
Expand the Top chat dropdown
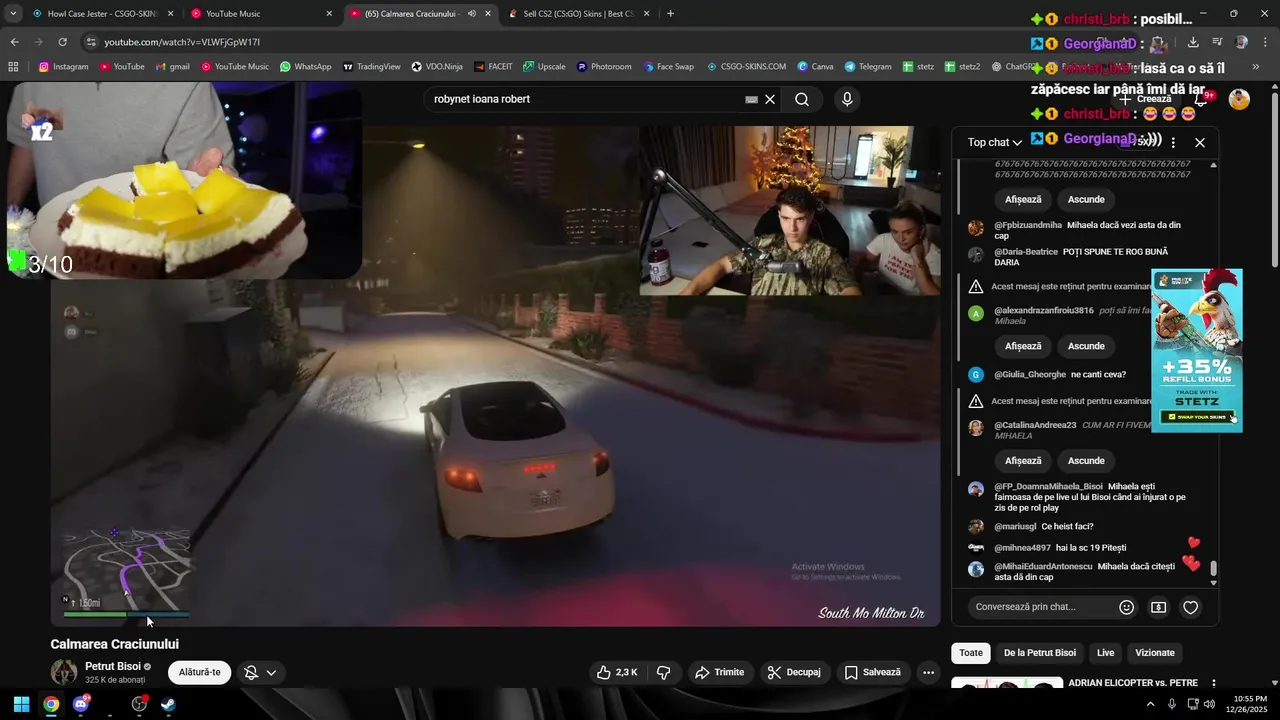click(995, 142)
